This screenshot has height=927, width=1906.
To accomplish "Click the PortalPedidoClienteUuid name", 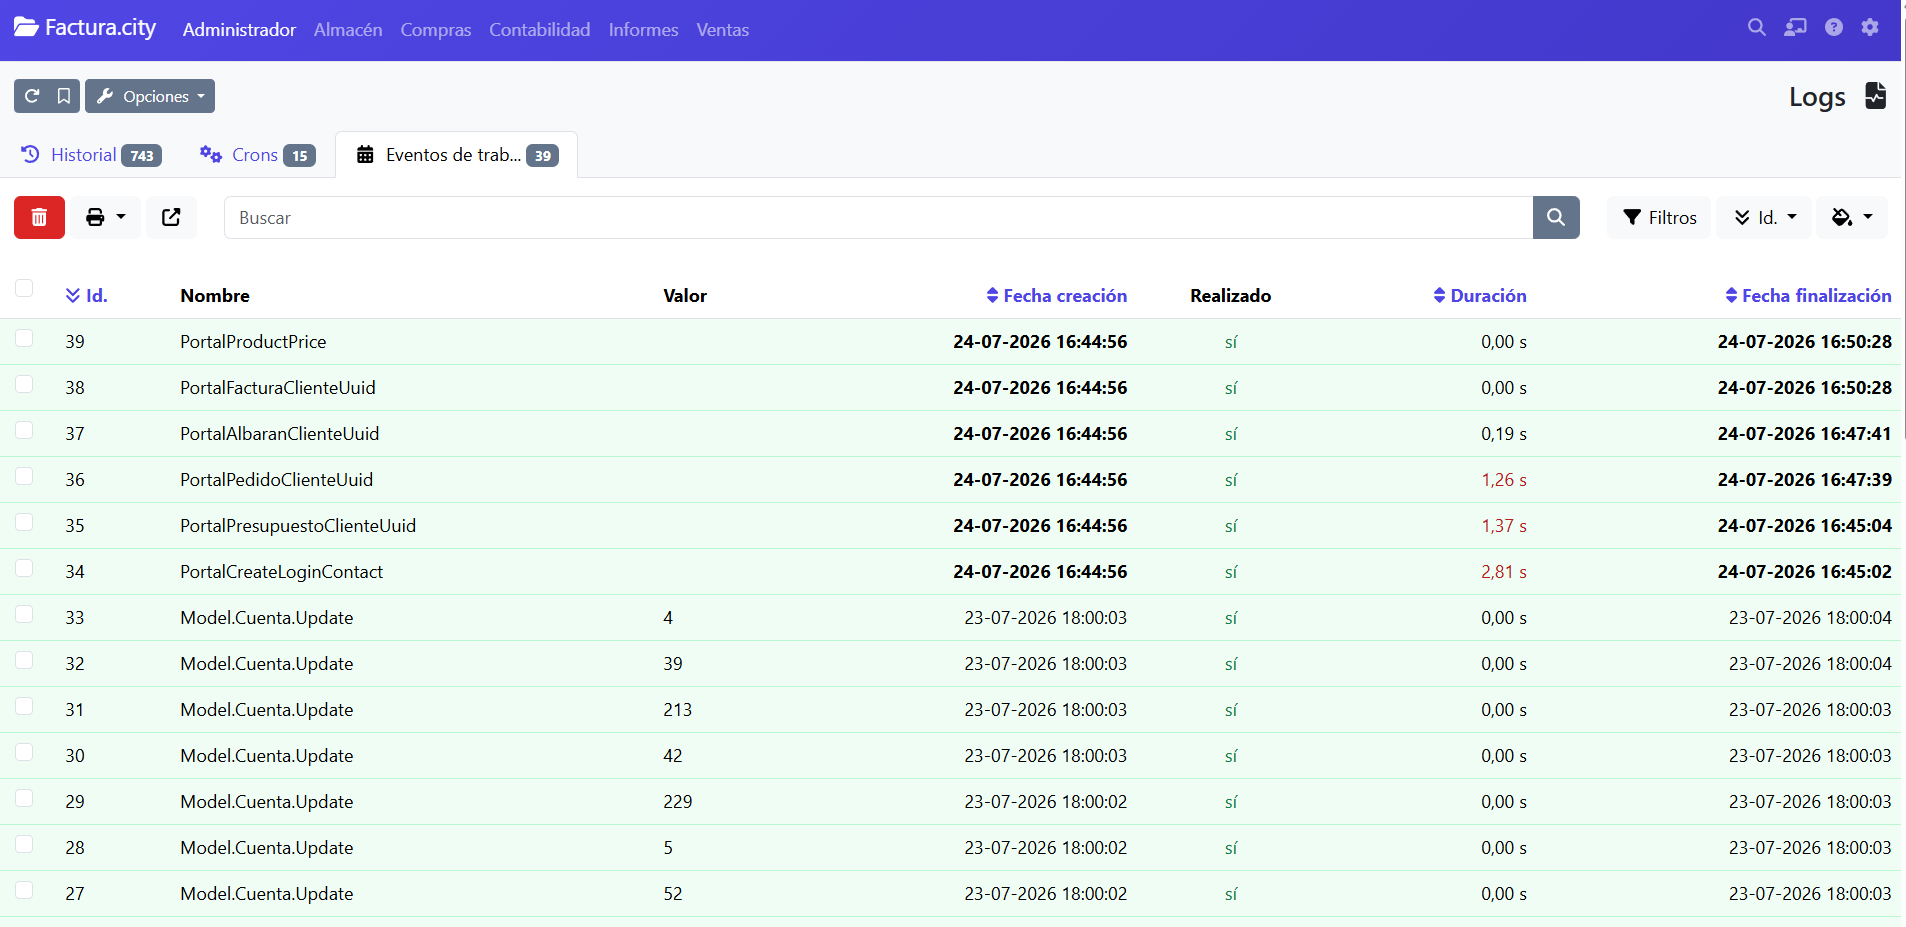I will pos(276,480).
